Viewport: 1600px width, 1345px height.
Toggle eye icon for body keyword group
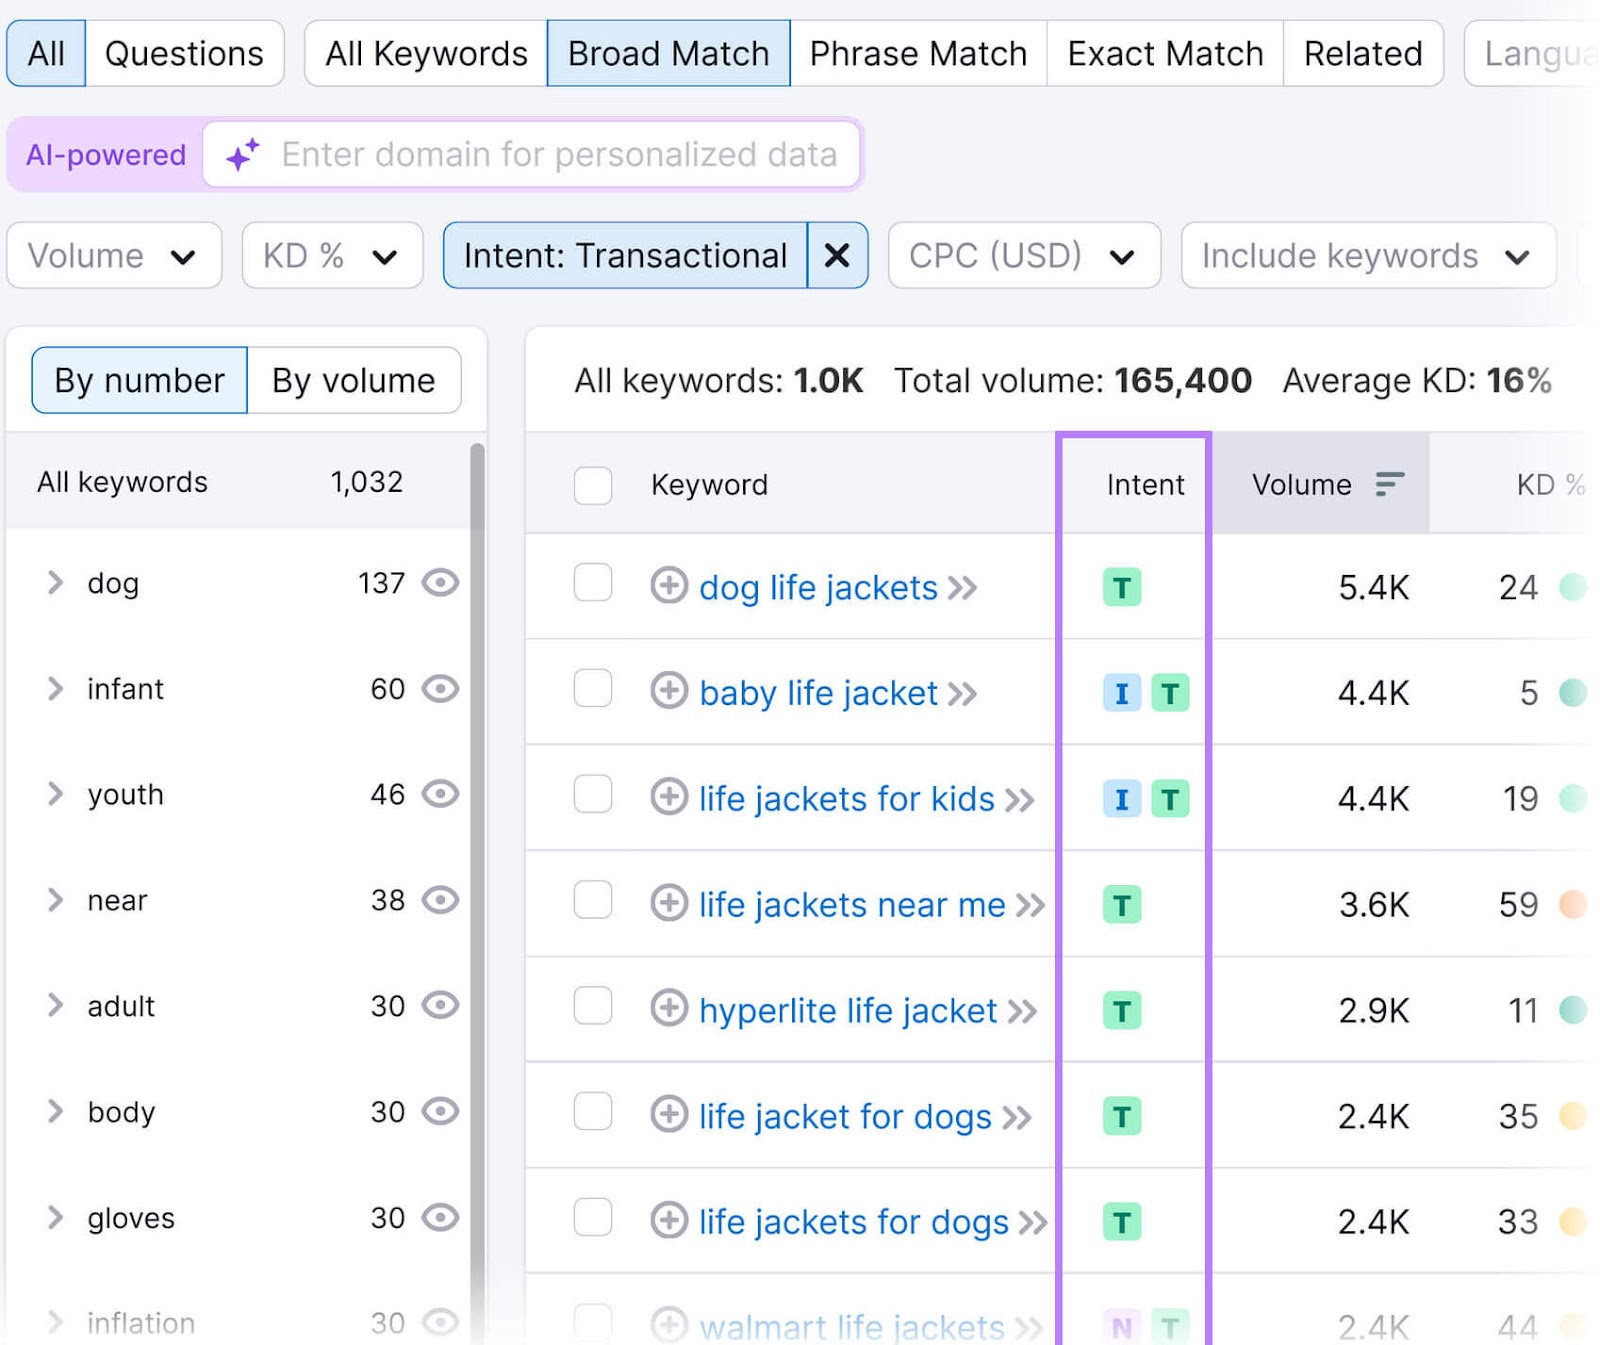(440, 1111)
